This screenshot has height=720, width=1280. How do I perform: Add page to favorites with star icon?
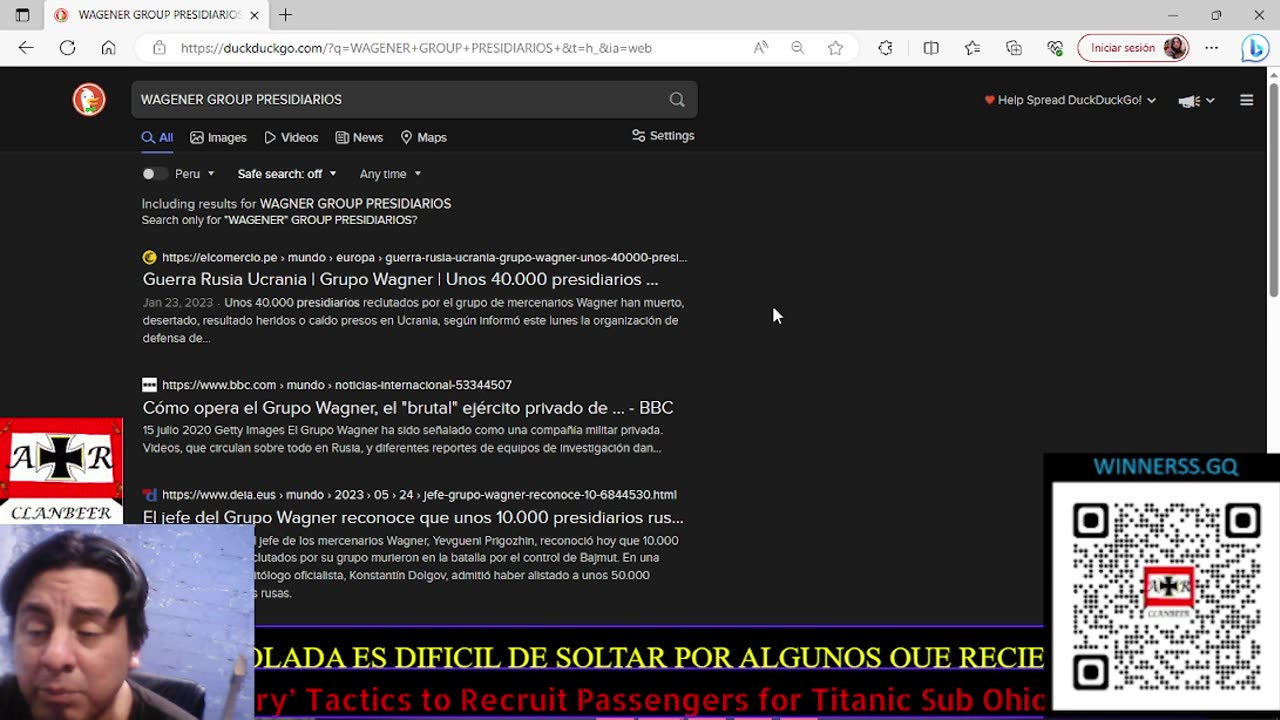[835, 48]
